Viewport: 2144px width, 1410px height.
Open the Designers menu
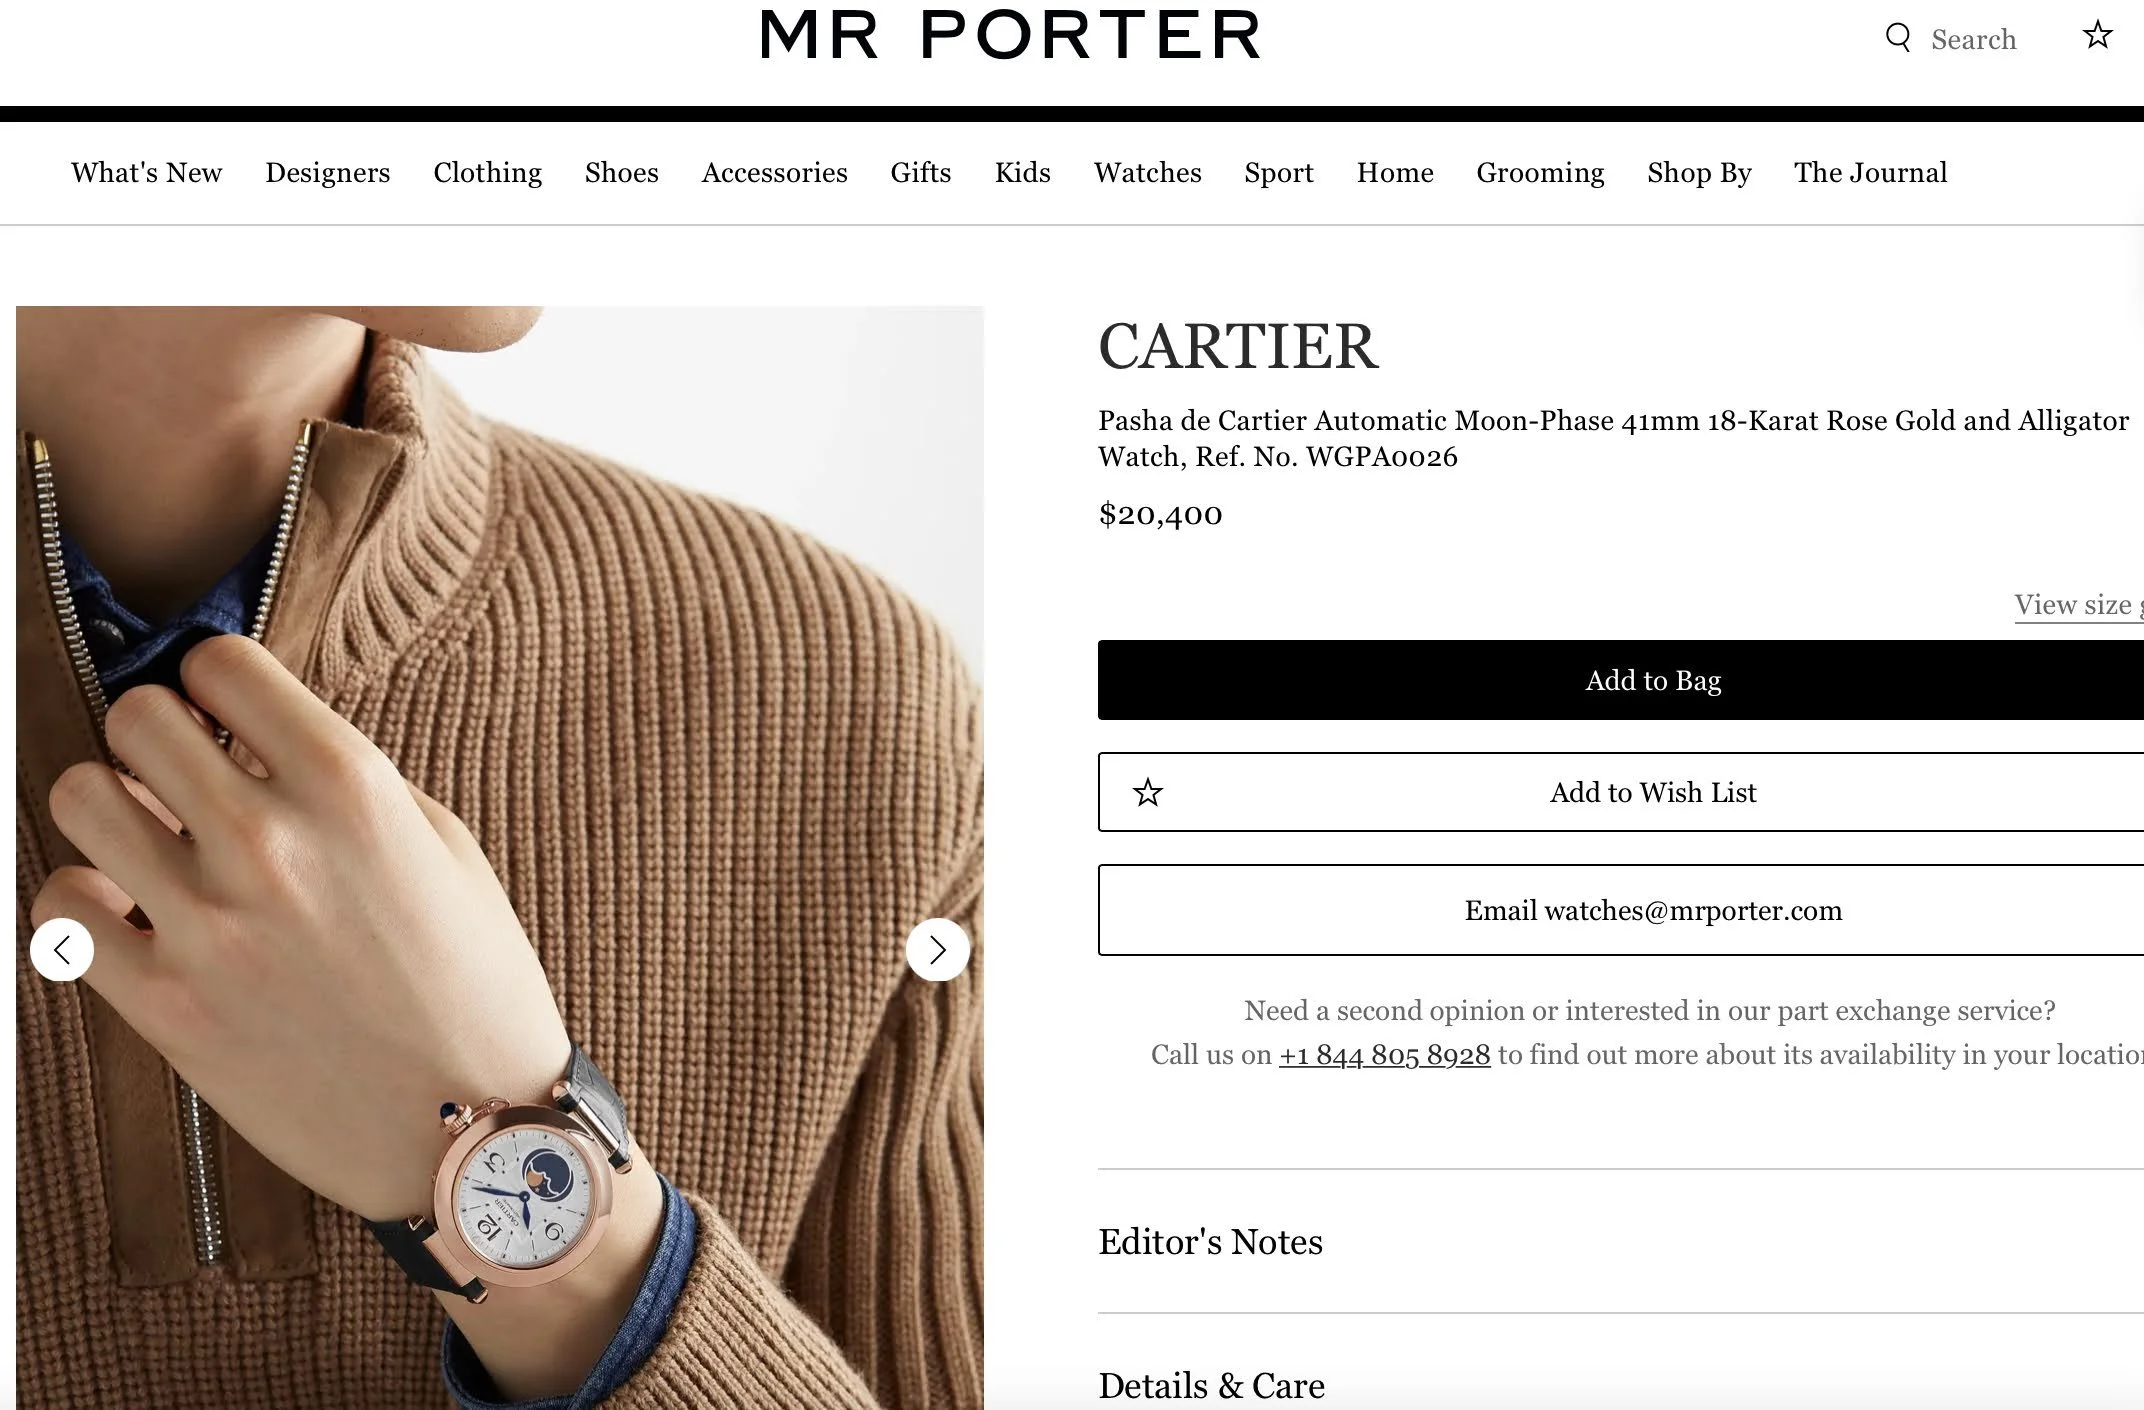327,172
